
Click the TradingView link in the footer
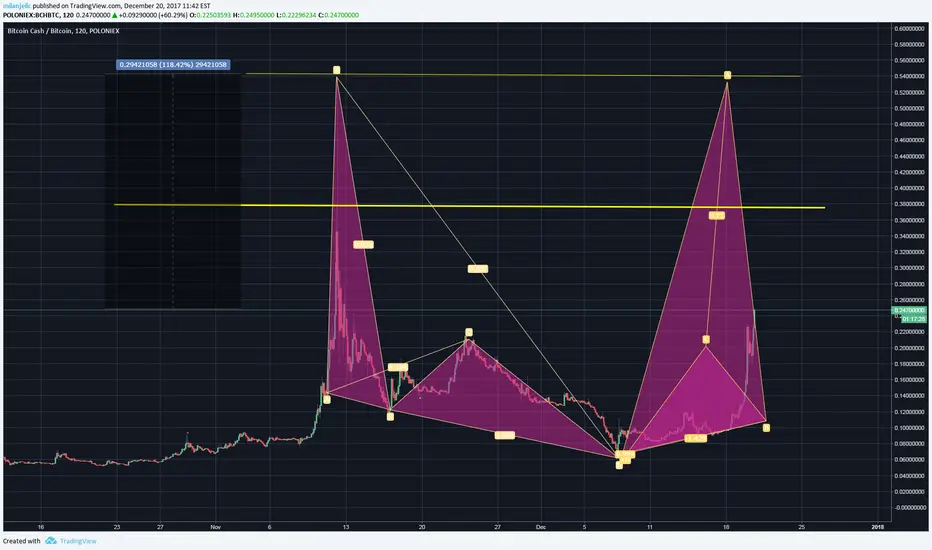tap(78, 541)
